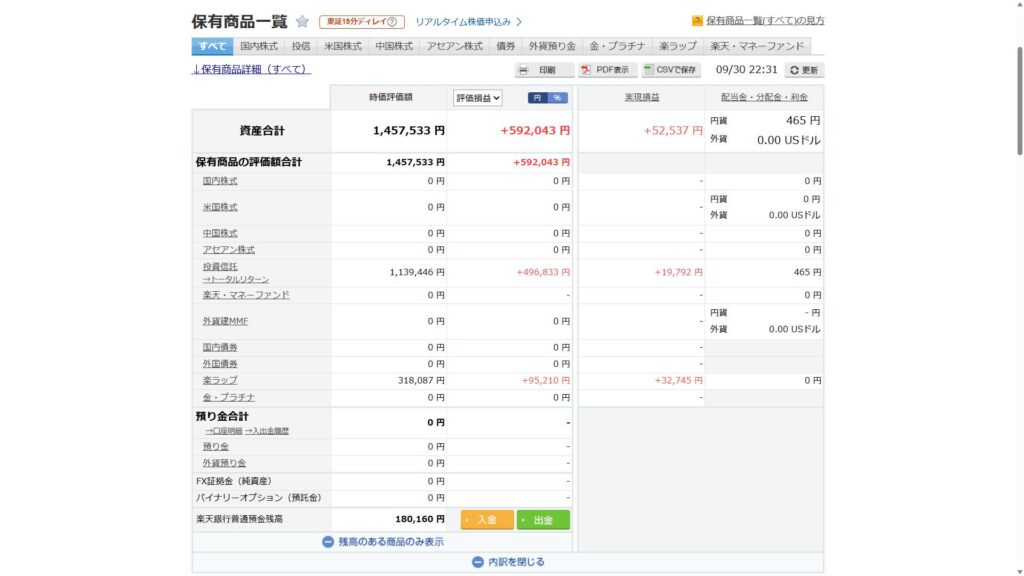The height and width of the screenshot is (576, 1024).
Task: Click the printer icon on 印刷 button
Action: point(523,70)
